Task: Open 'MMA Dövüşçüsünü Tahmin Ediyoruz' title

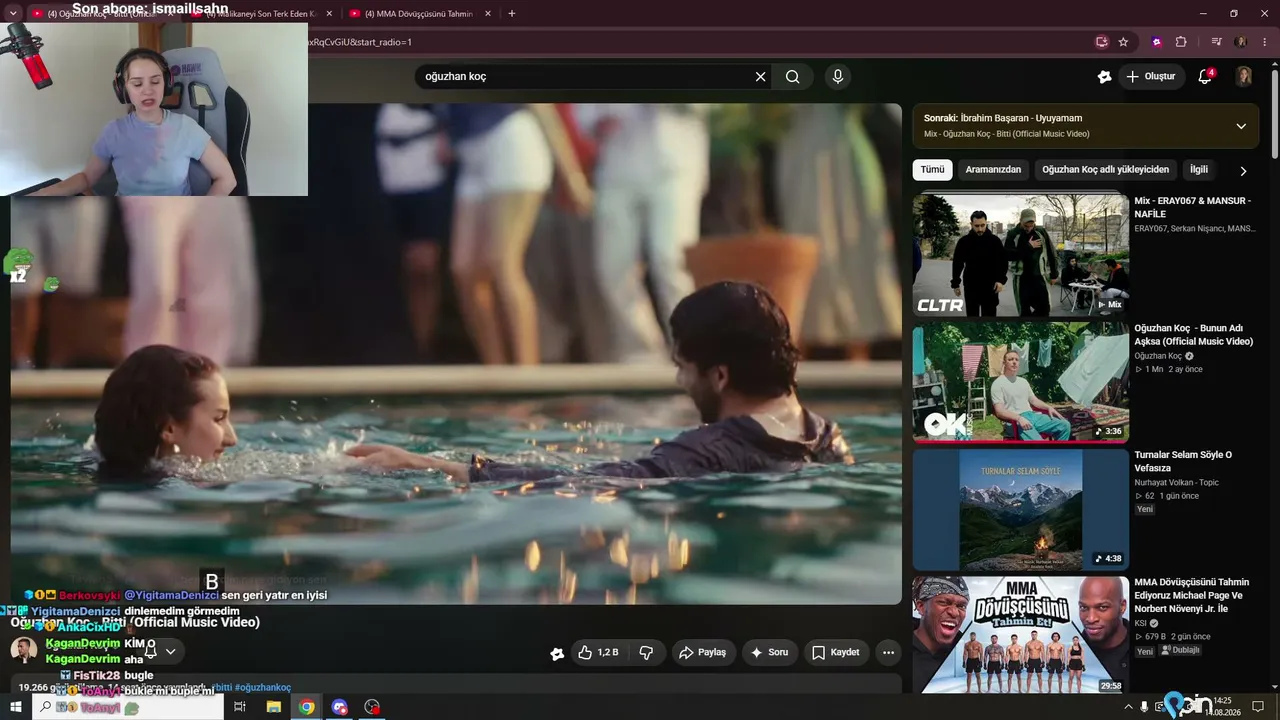Action: pos(1191,595)
